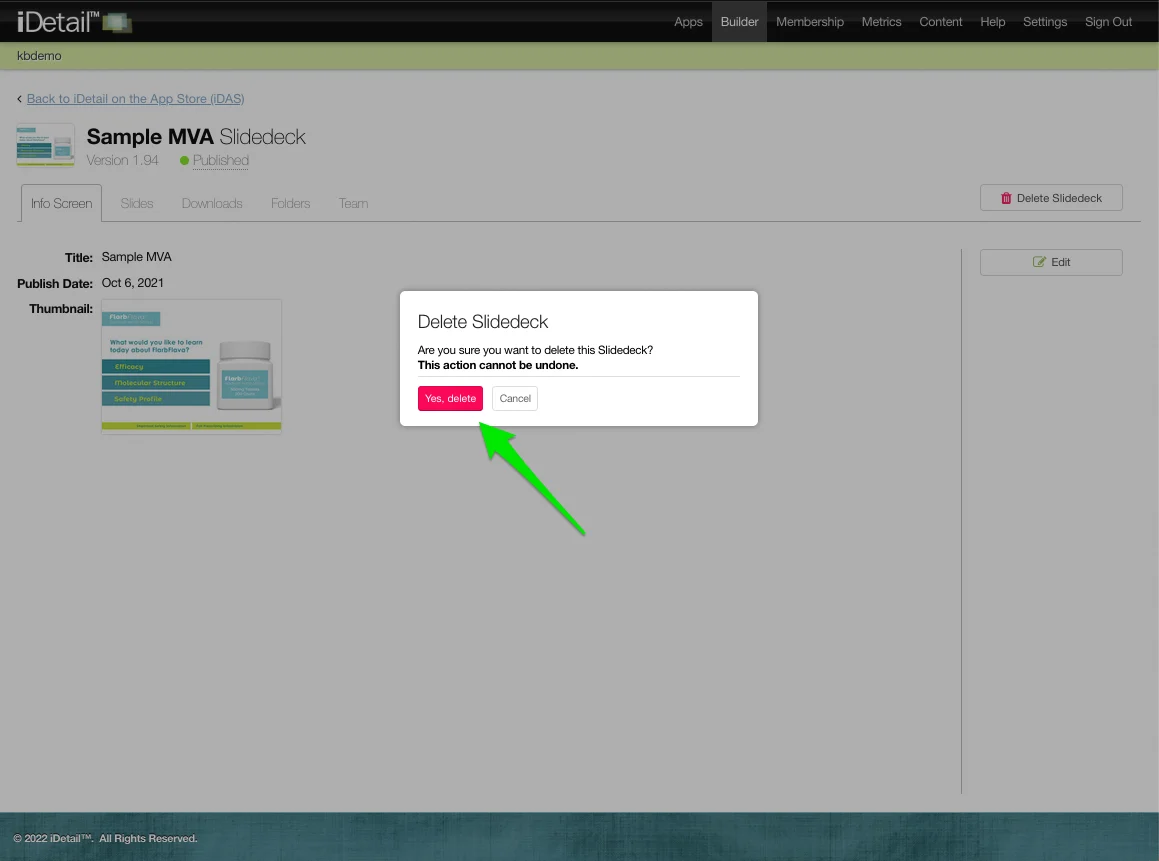Click the footer copyright text
The width and height of the screenshot is (1159, 861).
[x=105, y=838]
